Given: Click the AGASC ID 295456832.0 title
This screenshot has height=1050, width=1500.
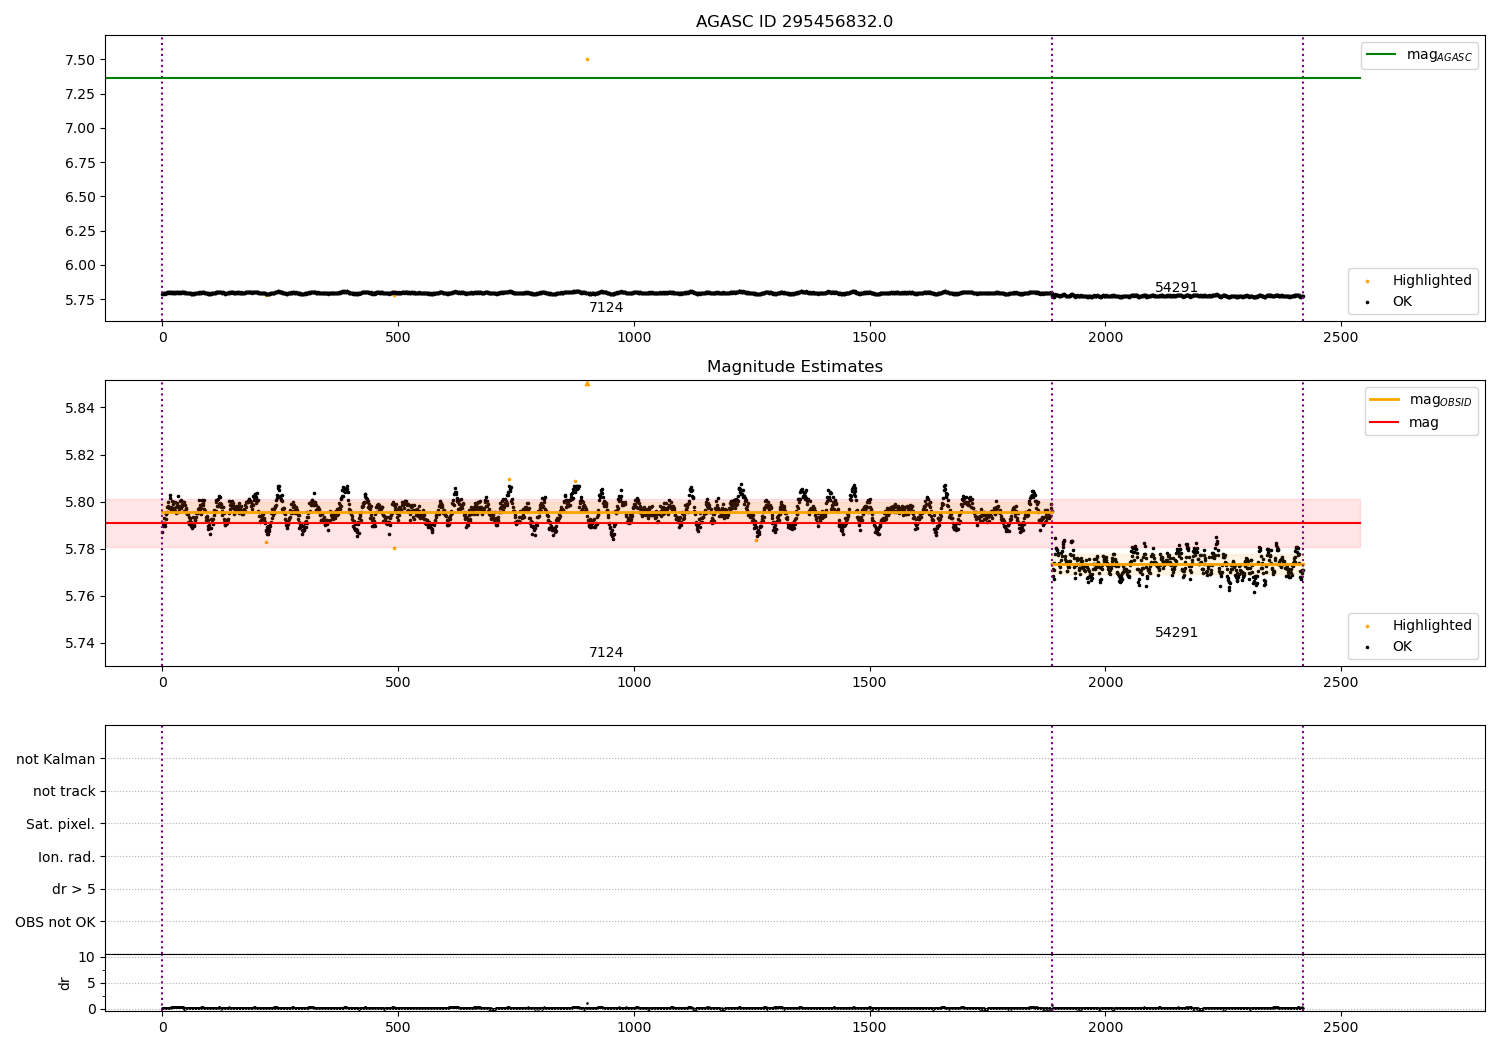Looking at the screenshot, I should click(x=794, y=22).
